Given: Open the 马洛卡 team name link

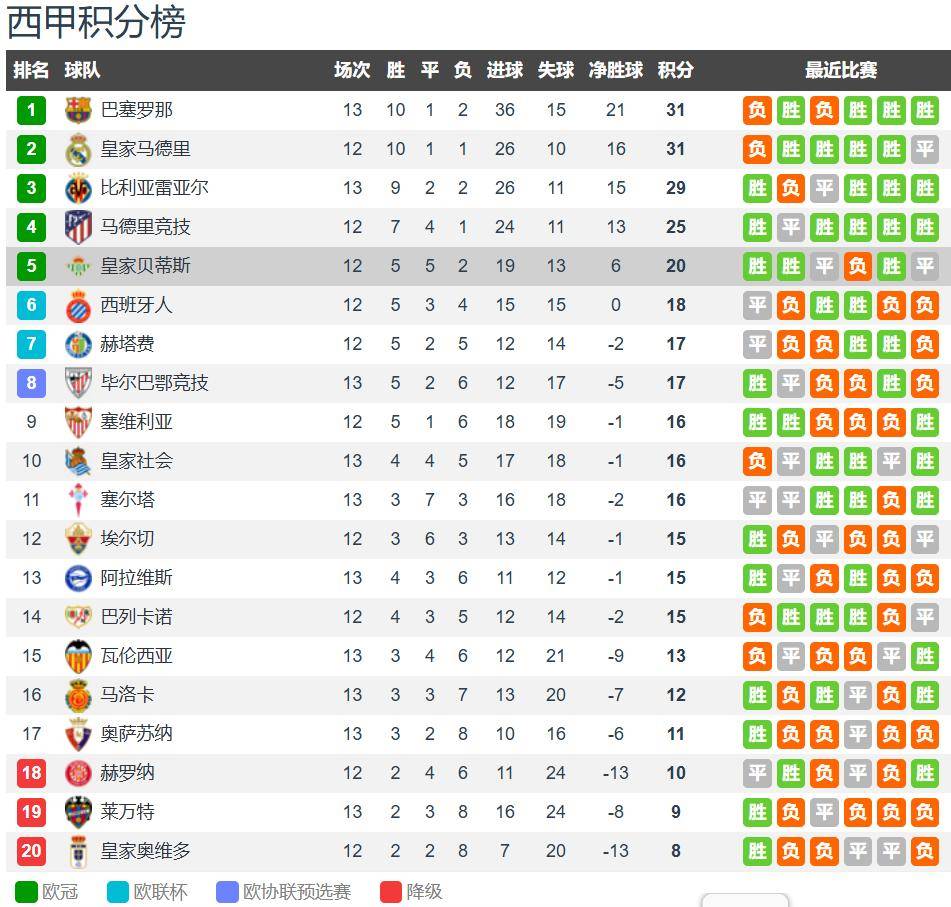Looking at the screenshot, I should tap(128, 695).
